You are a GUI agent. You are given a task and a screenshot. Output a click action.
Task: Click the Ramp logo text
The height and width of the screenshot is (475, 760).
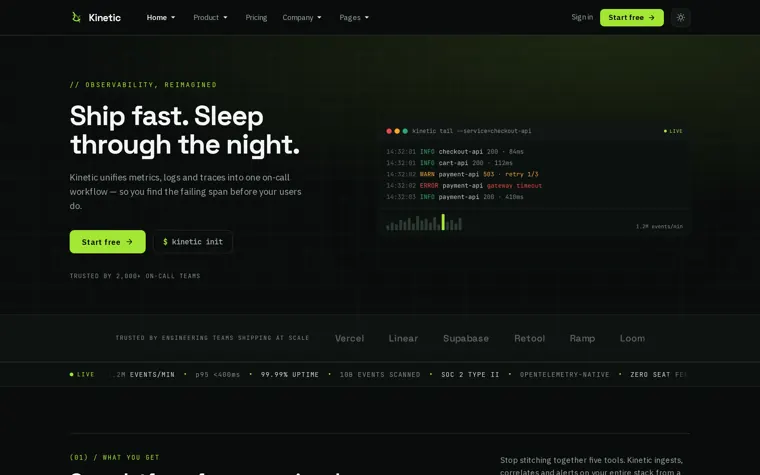pyautogui.click(x=582, y=338)
